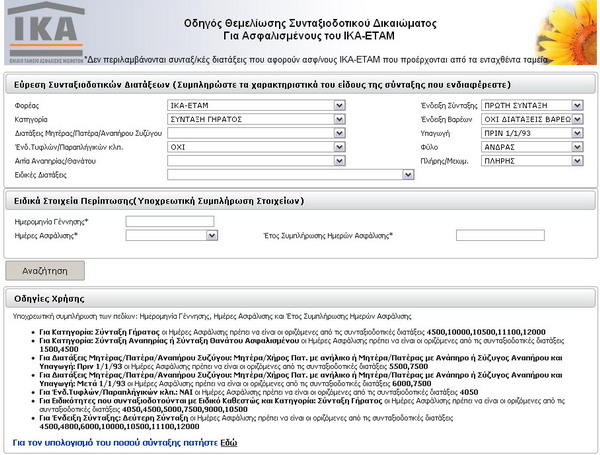This screenshot has width=600, height=455.
Task: Click the values 5500,7500 in instructions
Action: pos(408,366)
